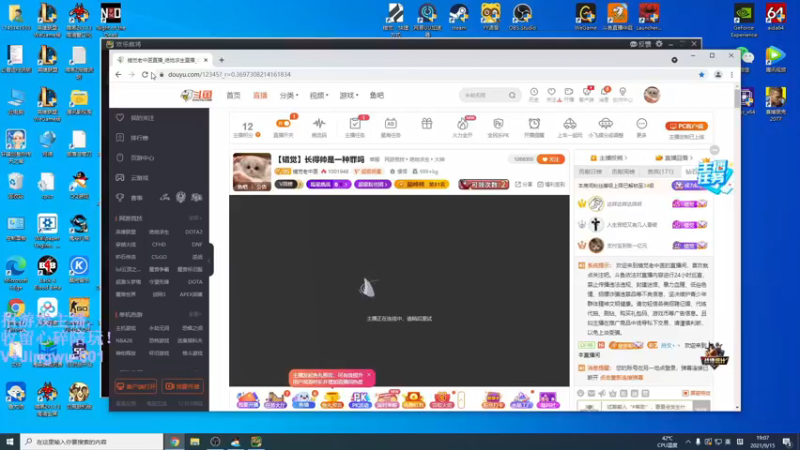Click the cat streamer avatar thumbnail
Viewport: 800px width, 450px height.
[252, 172]
